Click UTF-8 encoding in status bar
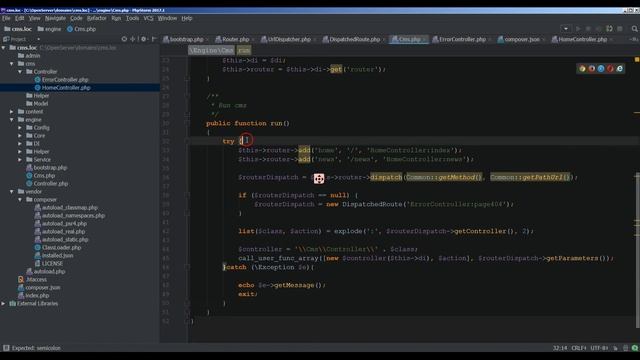640x360 pixels. pyautogui.click(x=599, y=348)
